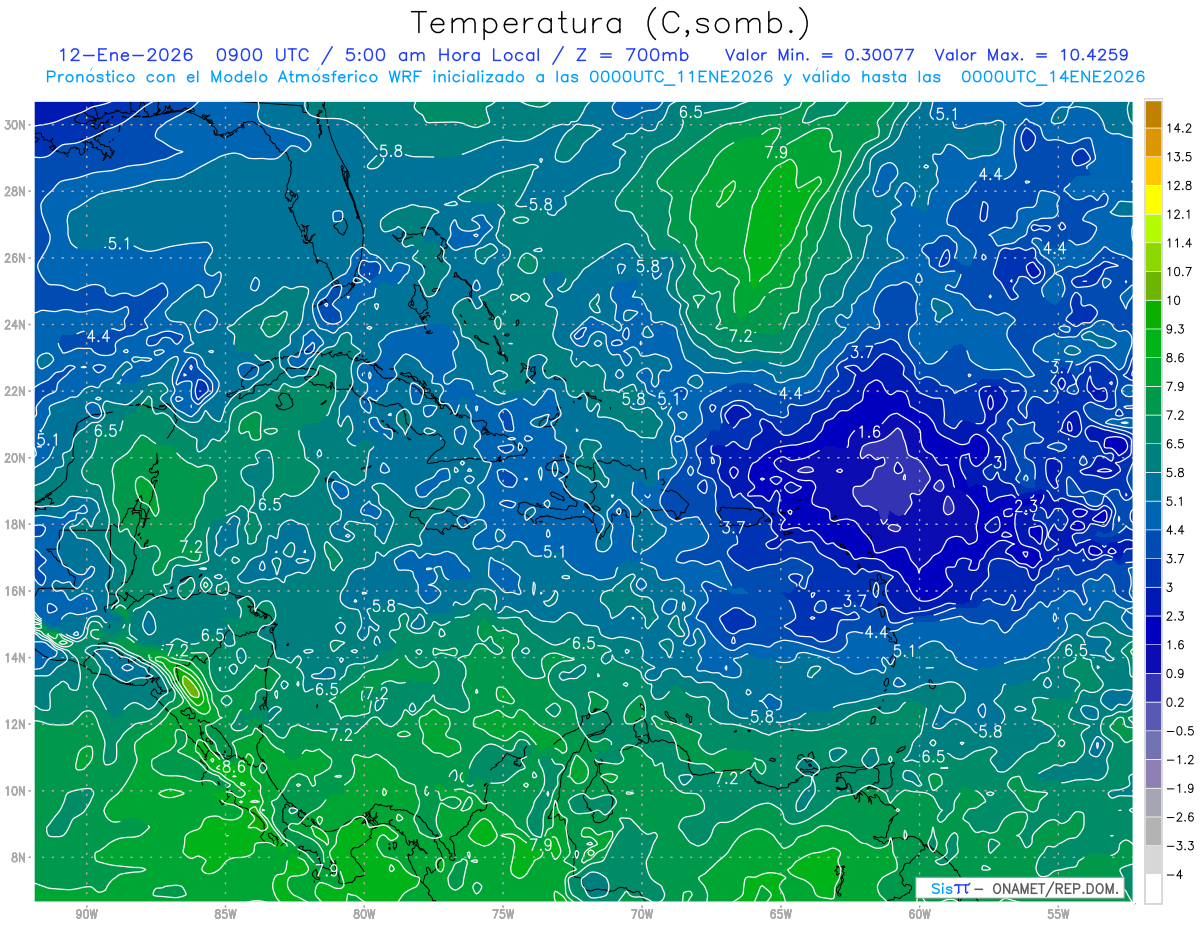Click the '75W' longitude axis label
Image resolution: width=1200 pixels, height=927 pixels.
(503, 913)
